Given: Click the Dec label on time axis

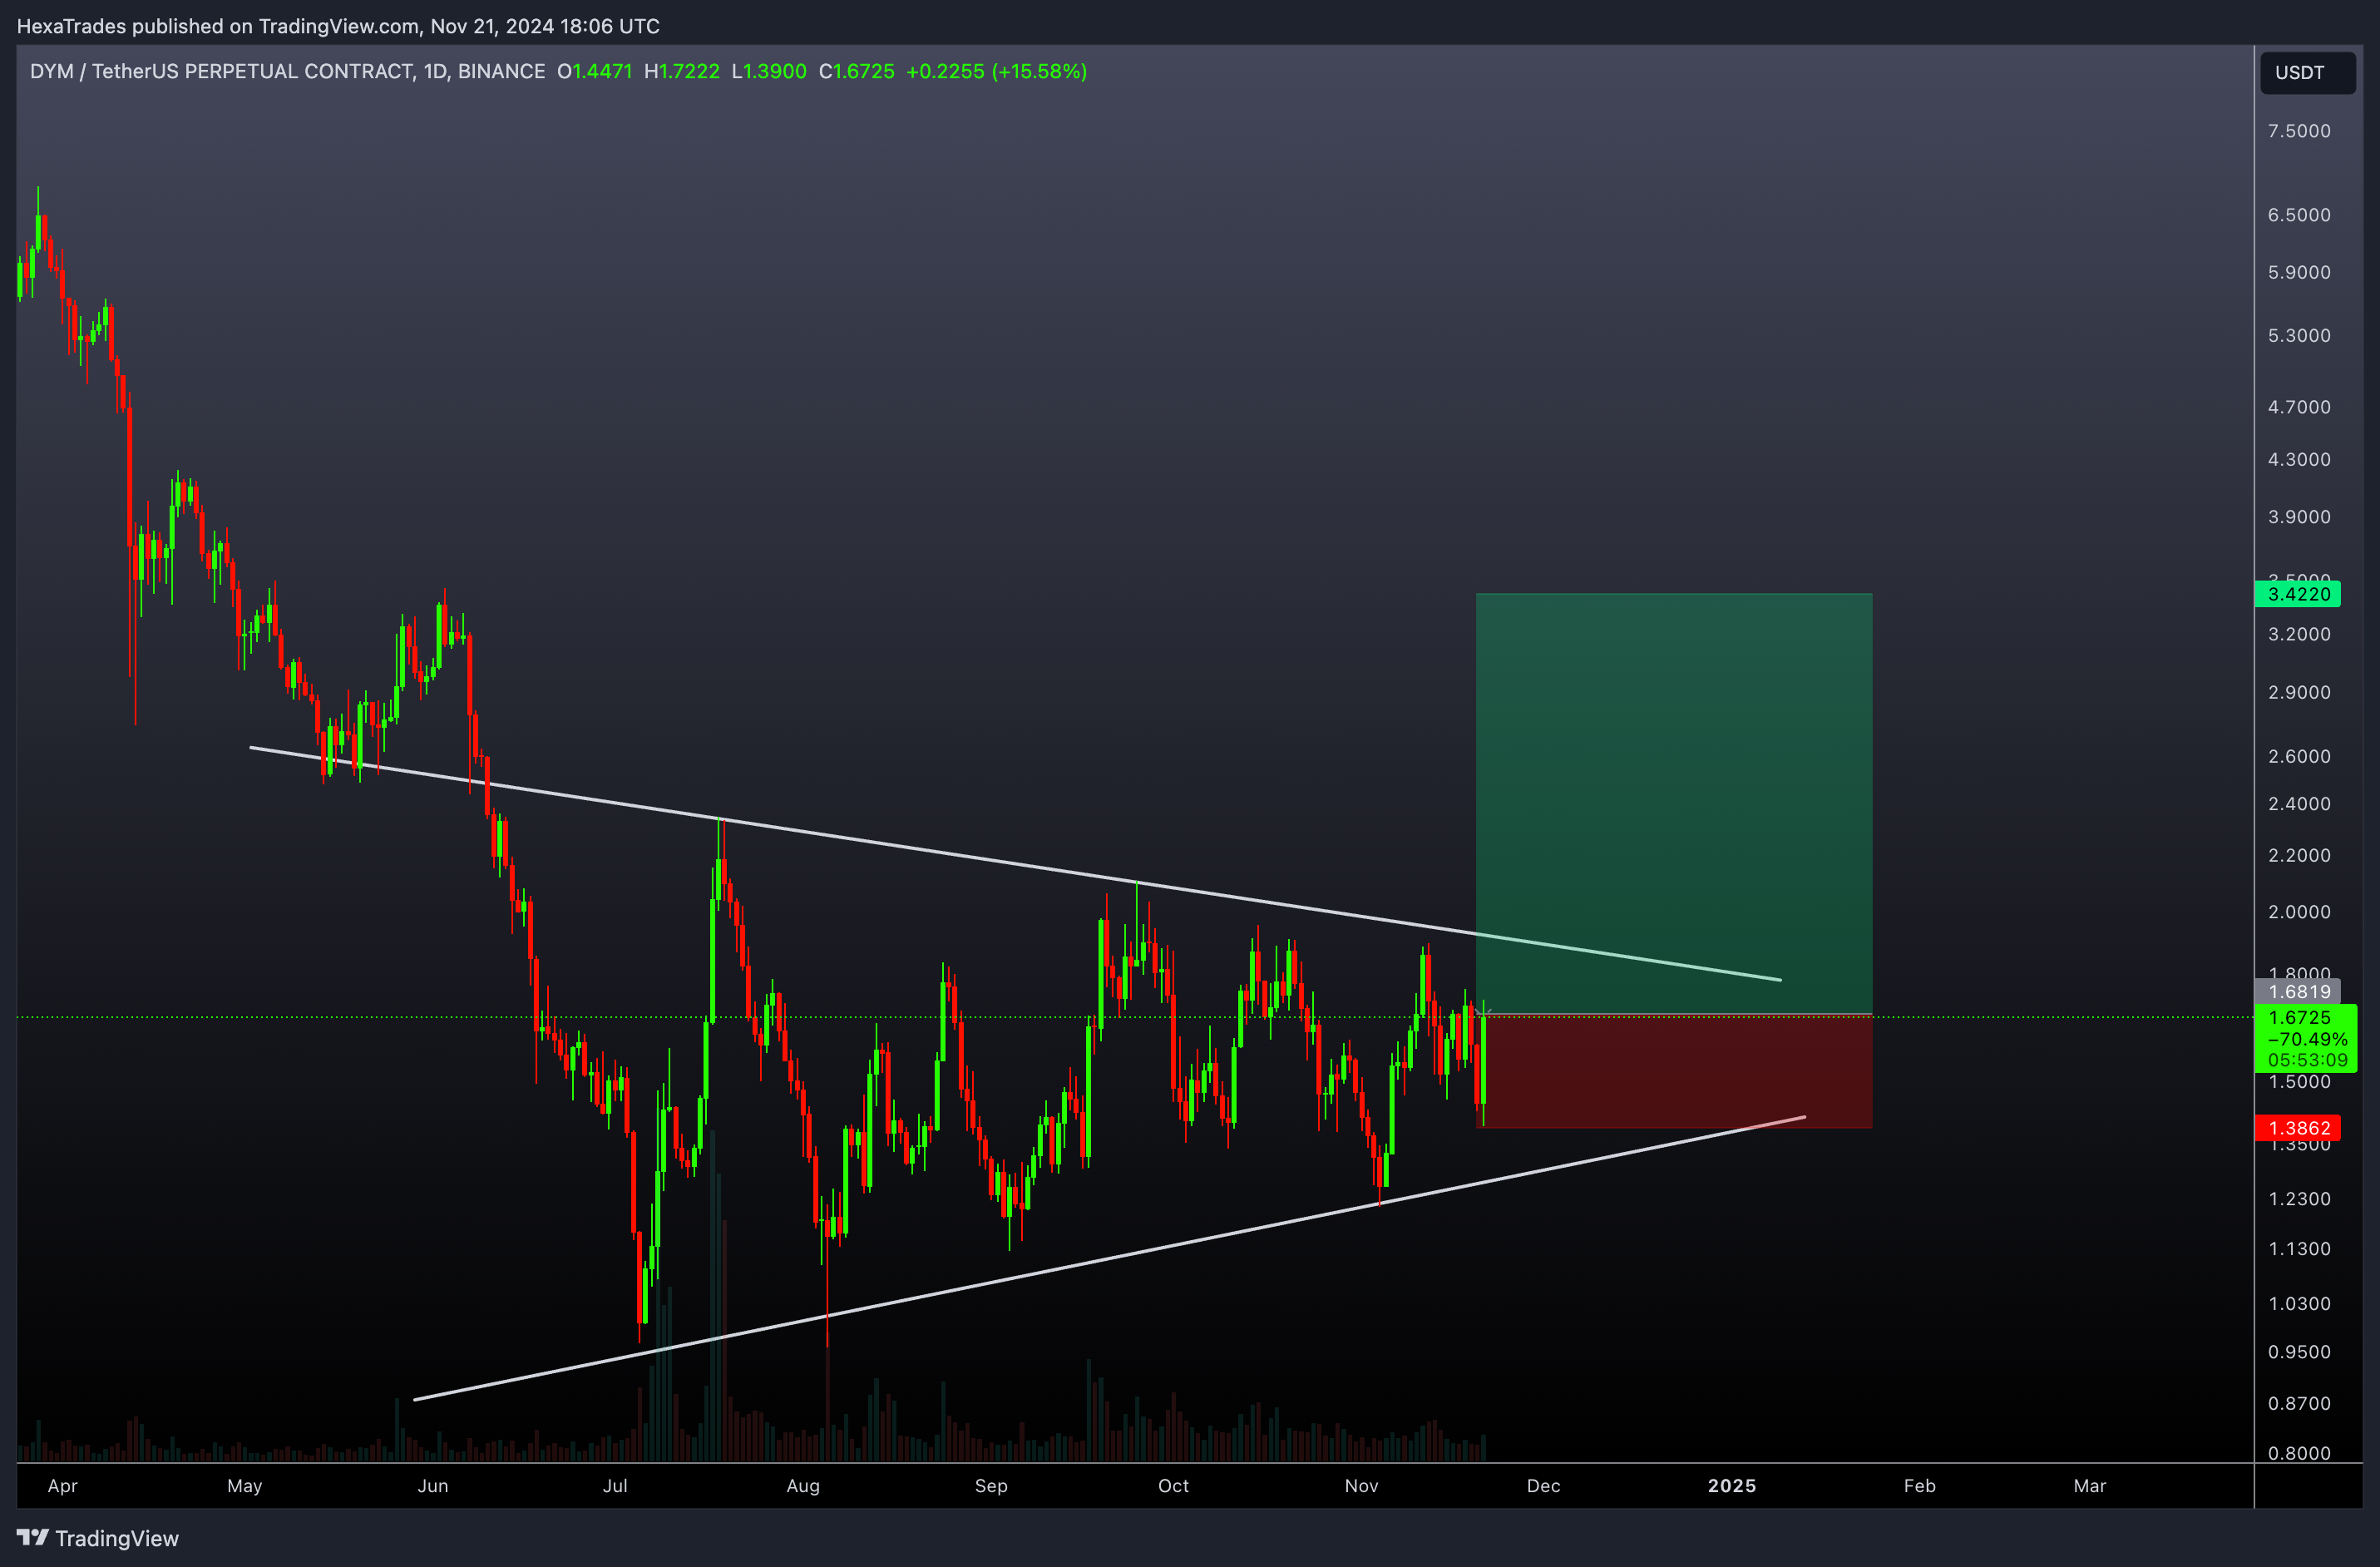Looking at the screenshot, I should (1543, 1485).
